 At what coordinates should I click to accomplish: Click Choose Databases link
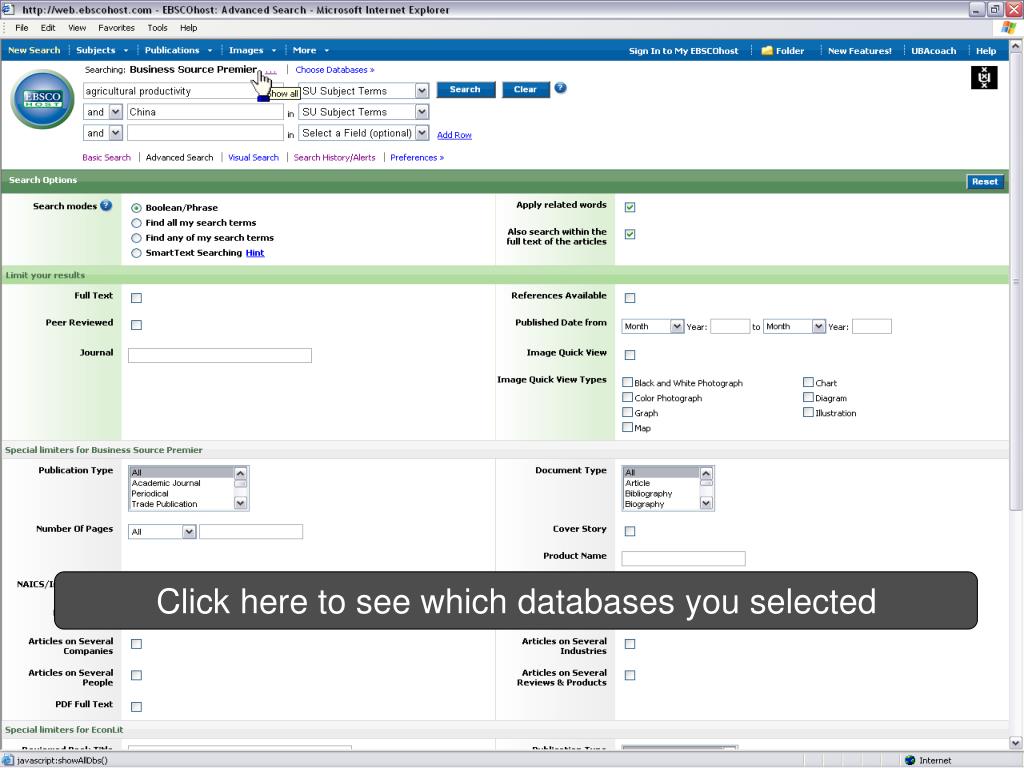334,70
